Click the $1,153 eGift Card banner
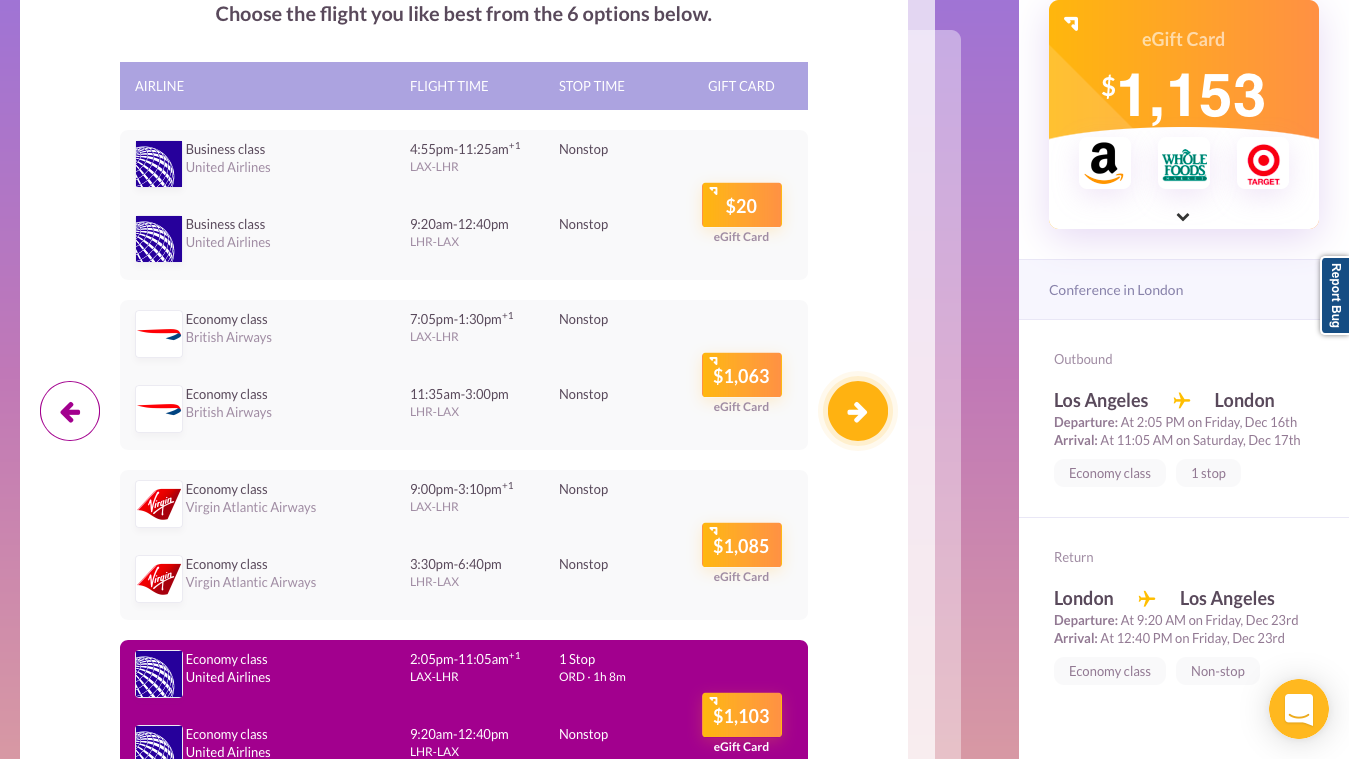The height and width of the screenshot is (759, 1349). pyautogui.click(x=1183, y=80)
